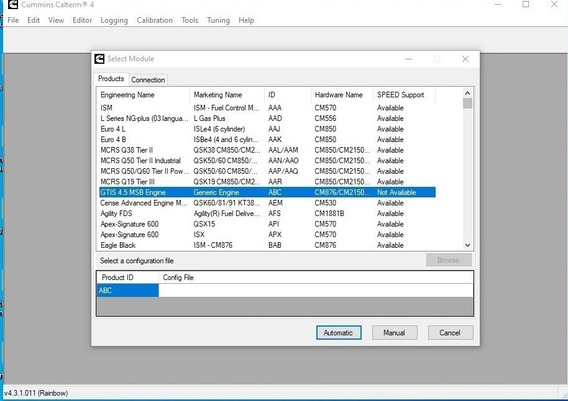Open the Tools menu
The image size is (568, 401).
click(x=190, y=20)
